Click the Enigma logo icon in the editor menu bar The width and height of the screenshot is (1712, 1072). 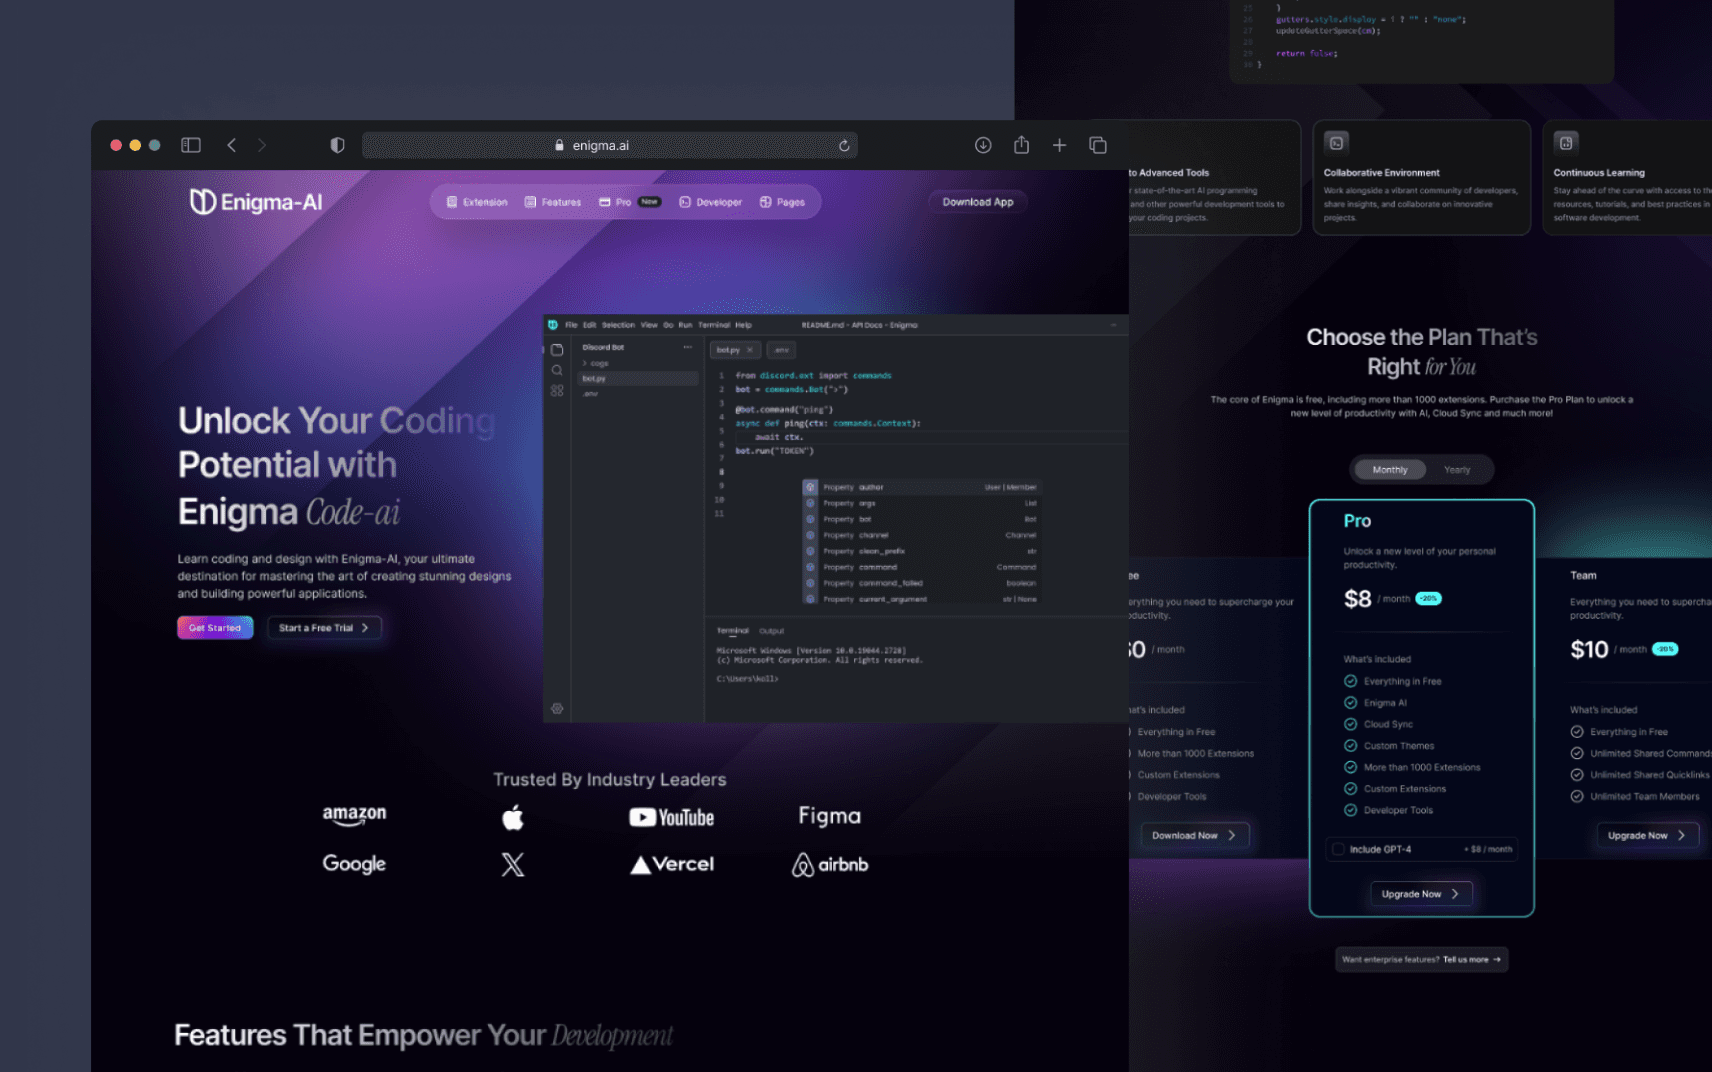[553, 325]
